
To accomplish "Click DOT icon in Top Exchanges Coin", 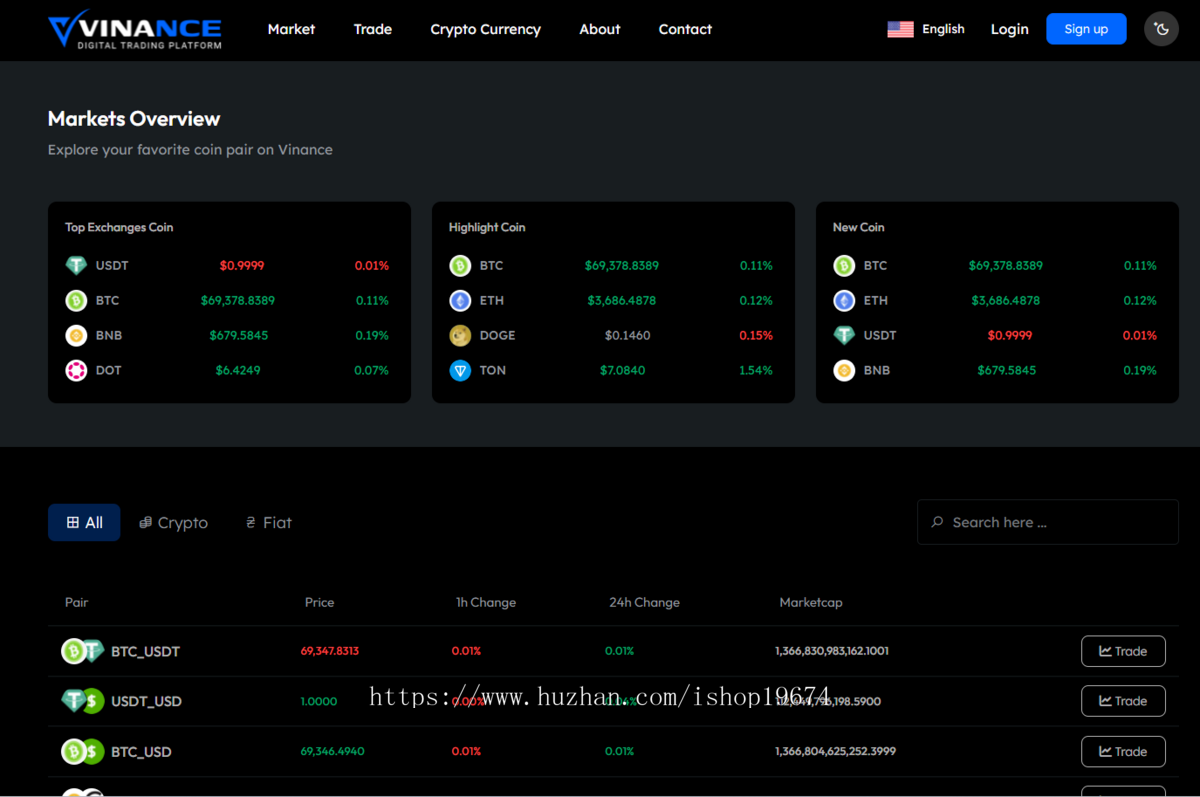I will tap(76, 370).
